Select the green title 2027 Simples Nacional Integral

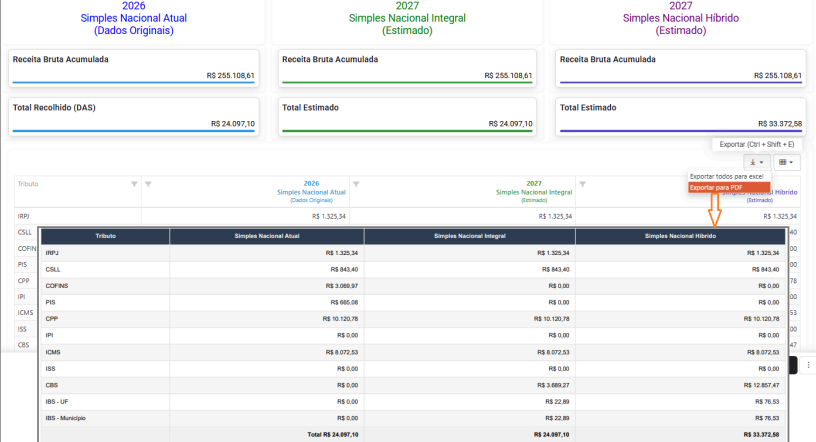(407, 18)
